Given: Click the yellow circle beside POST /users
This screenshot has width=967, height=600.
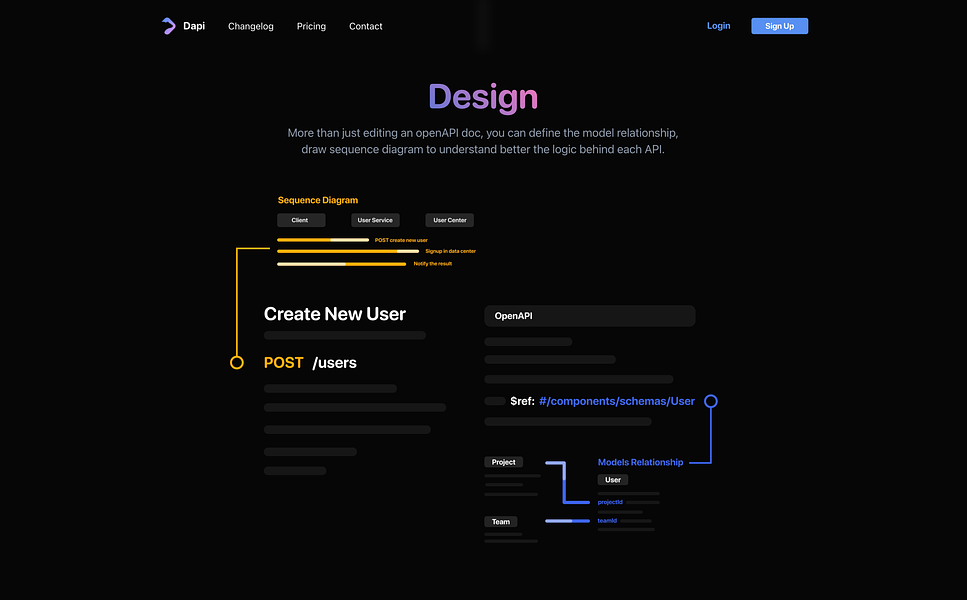Looking at the screenshot, I should [x=237, y=363].
